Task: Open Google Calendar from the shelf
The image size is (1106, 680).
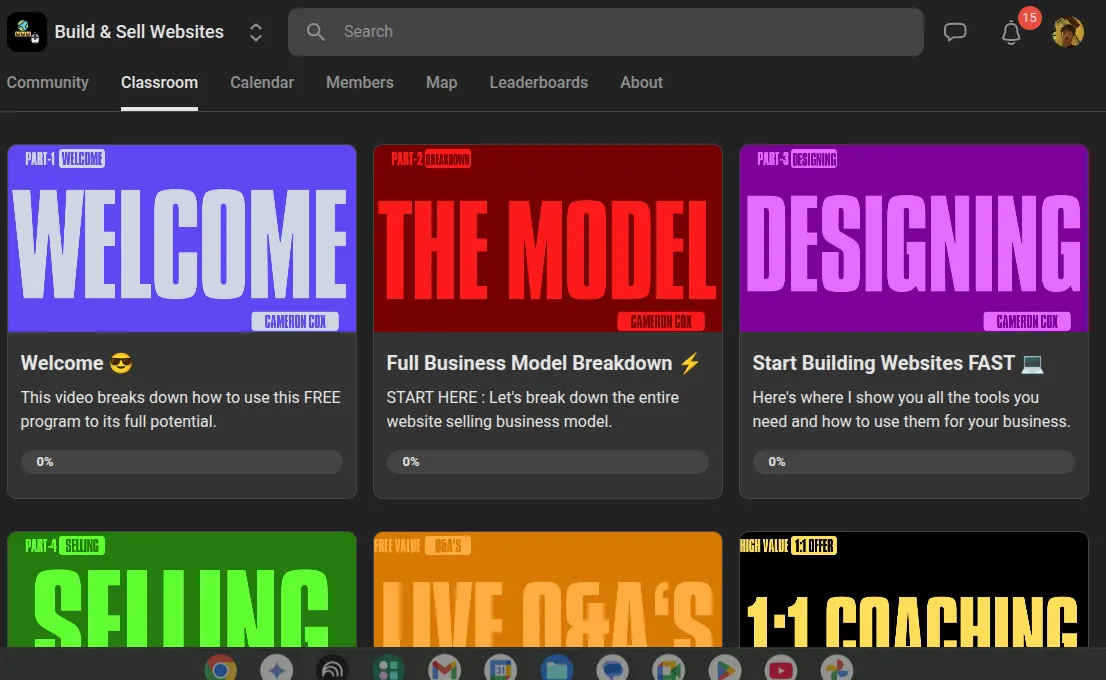Action: click(x=501, y=669)
